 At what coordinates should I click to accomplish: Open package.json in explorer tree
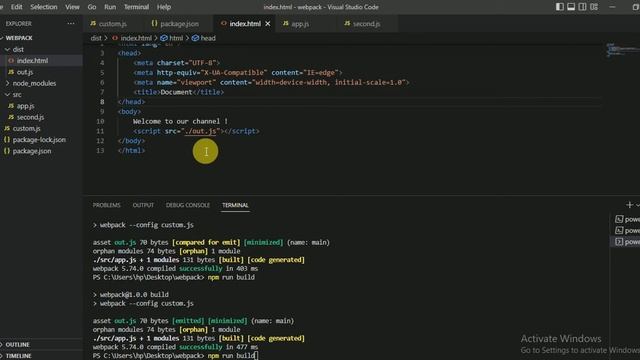(x=32, y=151)
